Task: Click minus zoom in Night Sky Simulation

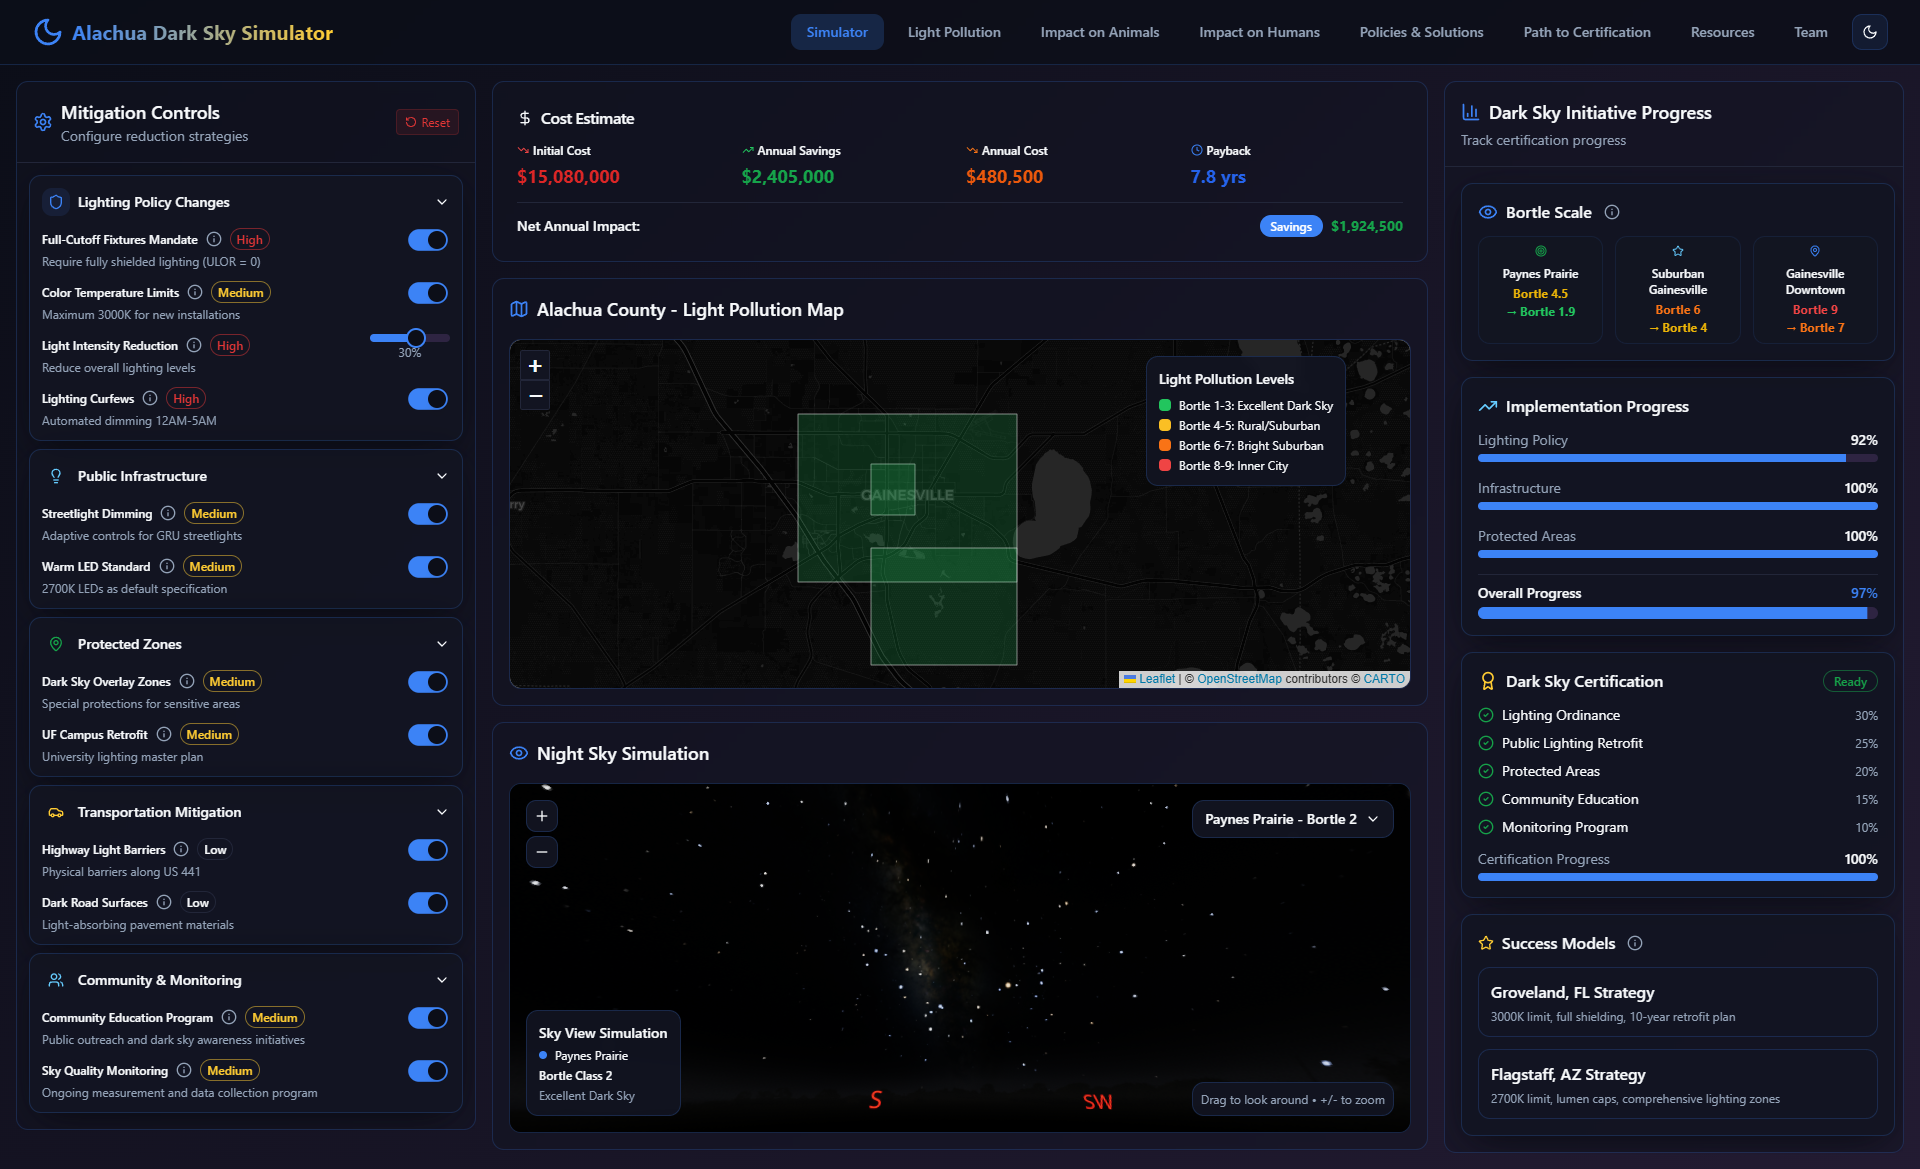Action: [541, 852]
